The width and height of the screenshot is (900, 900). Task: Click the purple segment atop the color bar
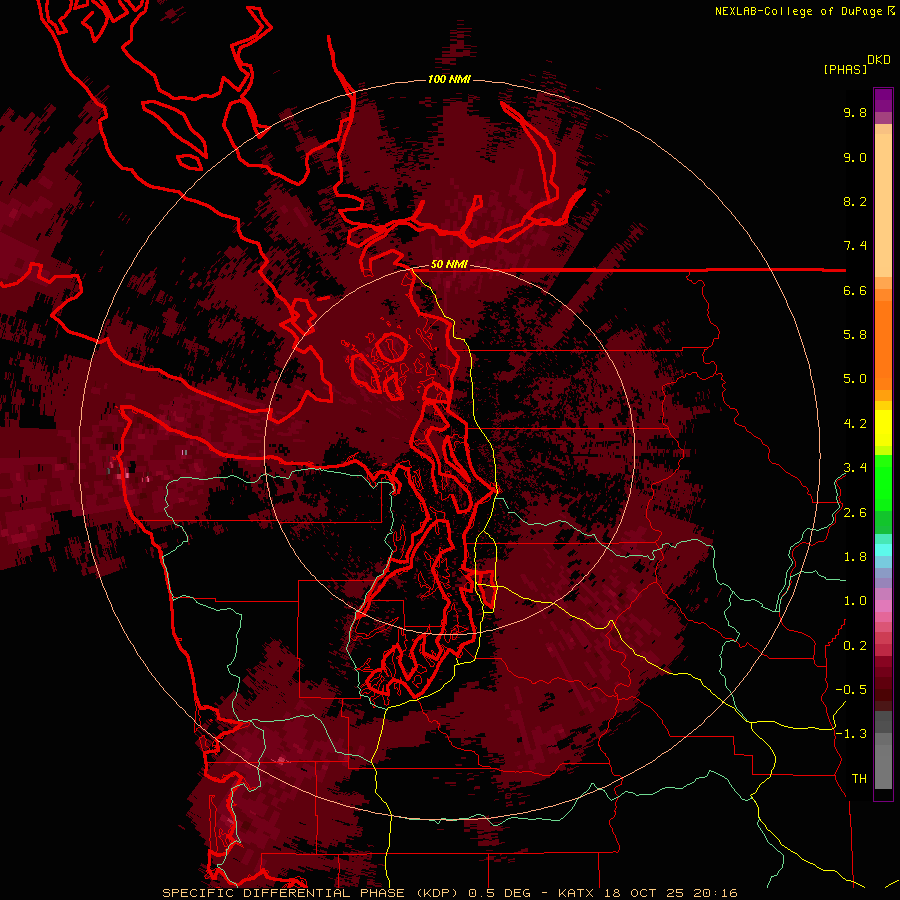[883, 100]
